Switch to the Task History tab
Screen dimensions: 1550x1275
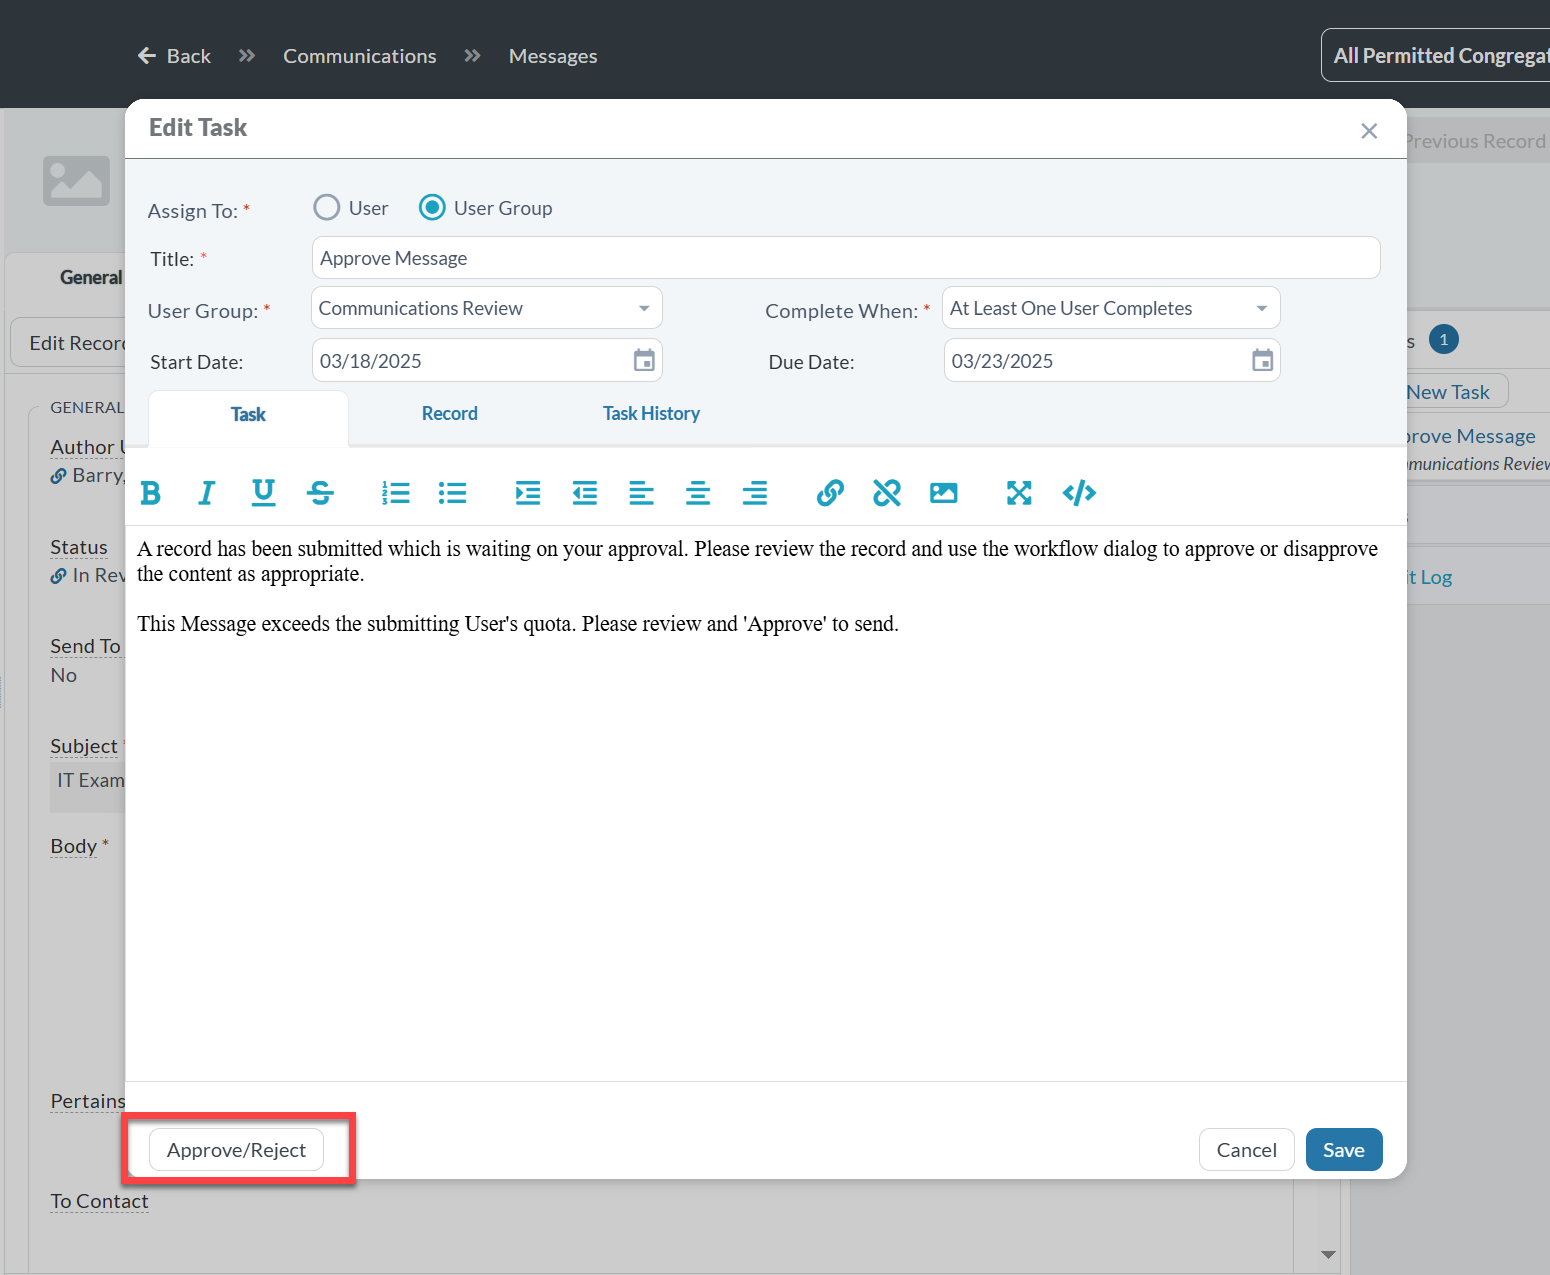(x=651, y=414)
